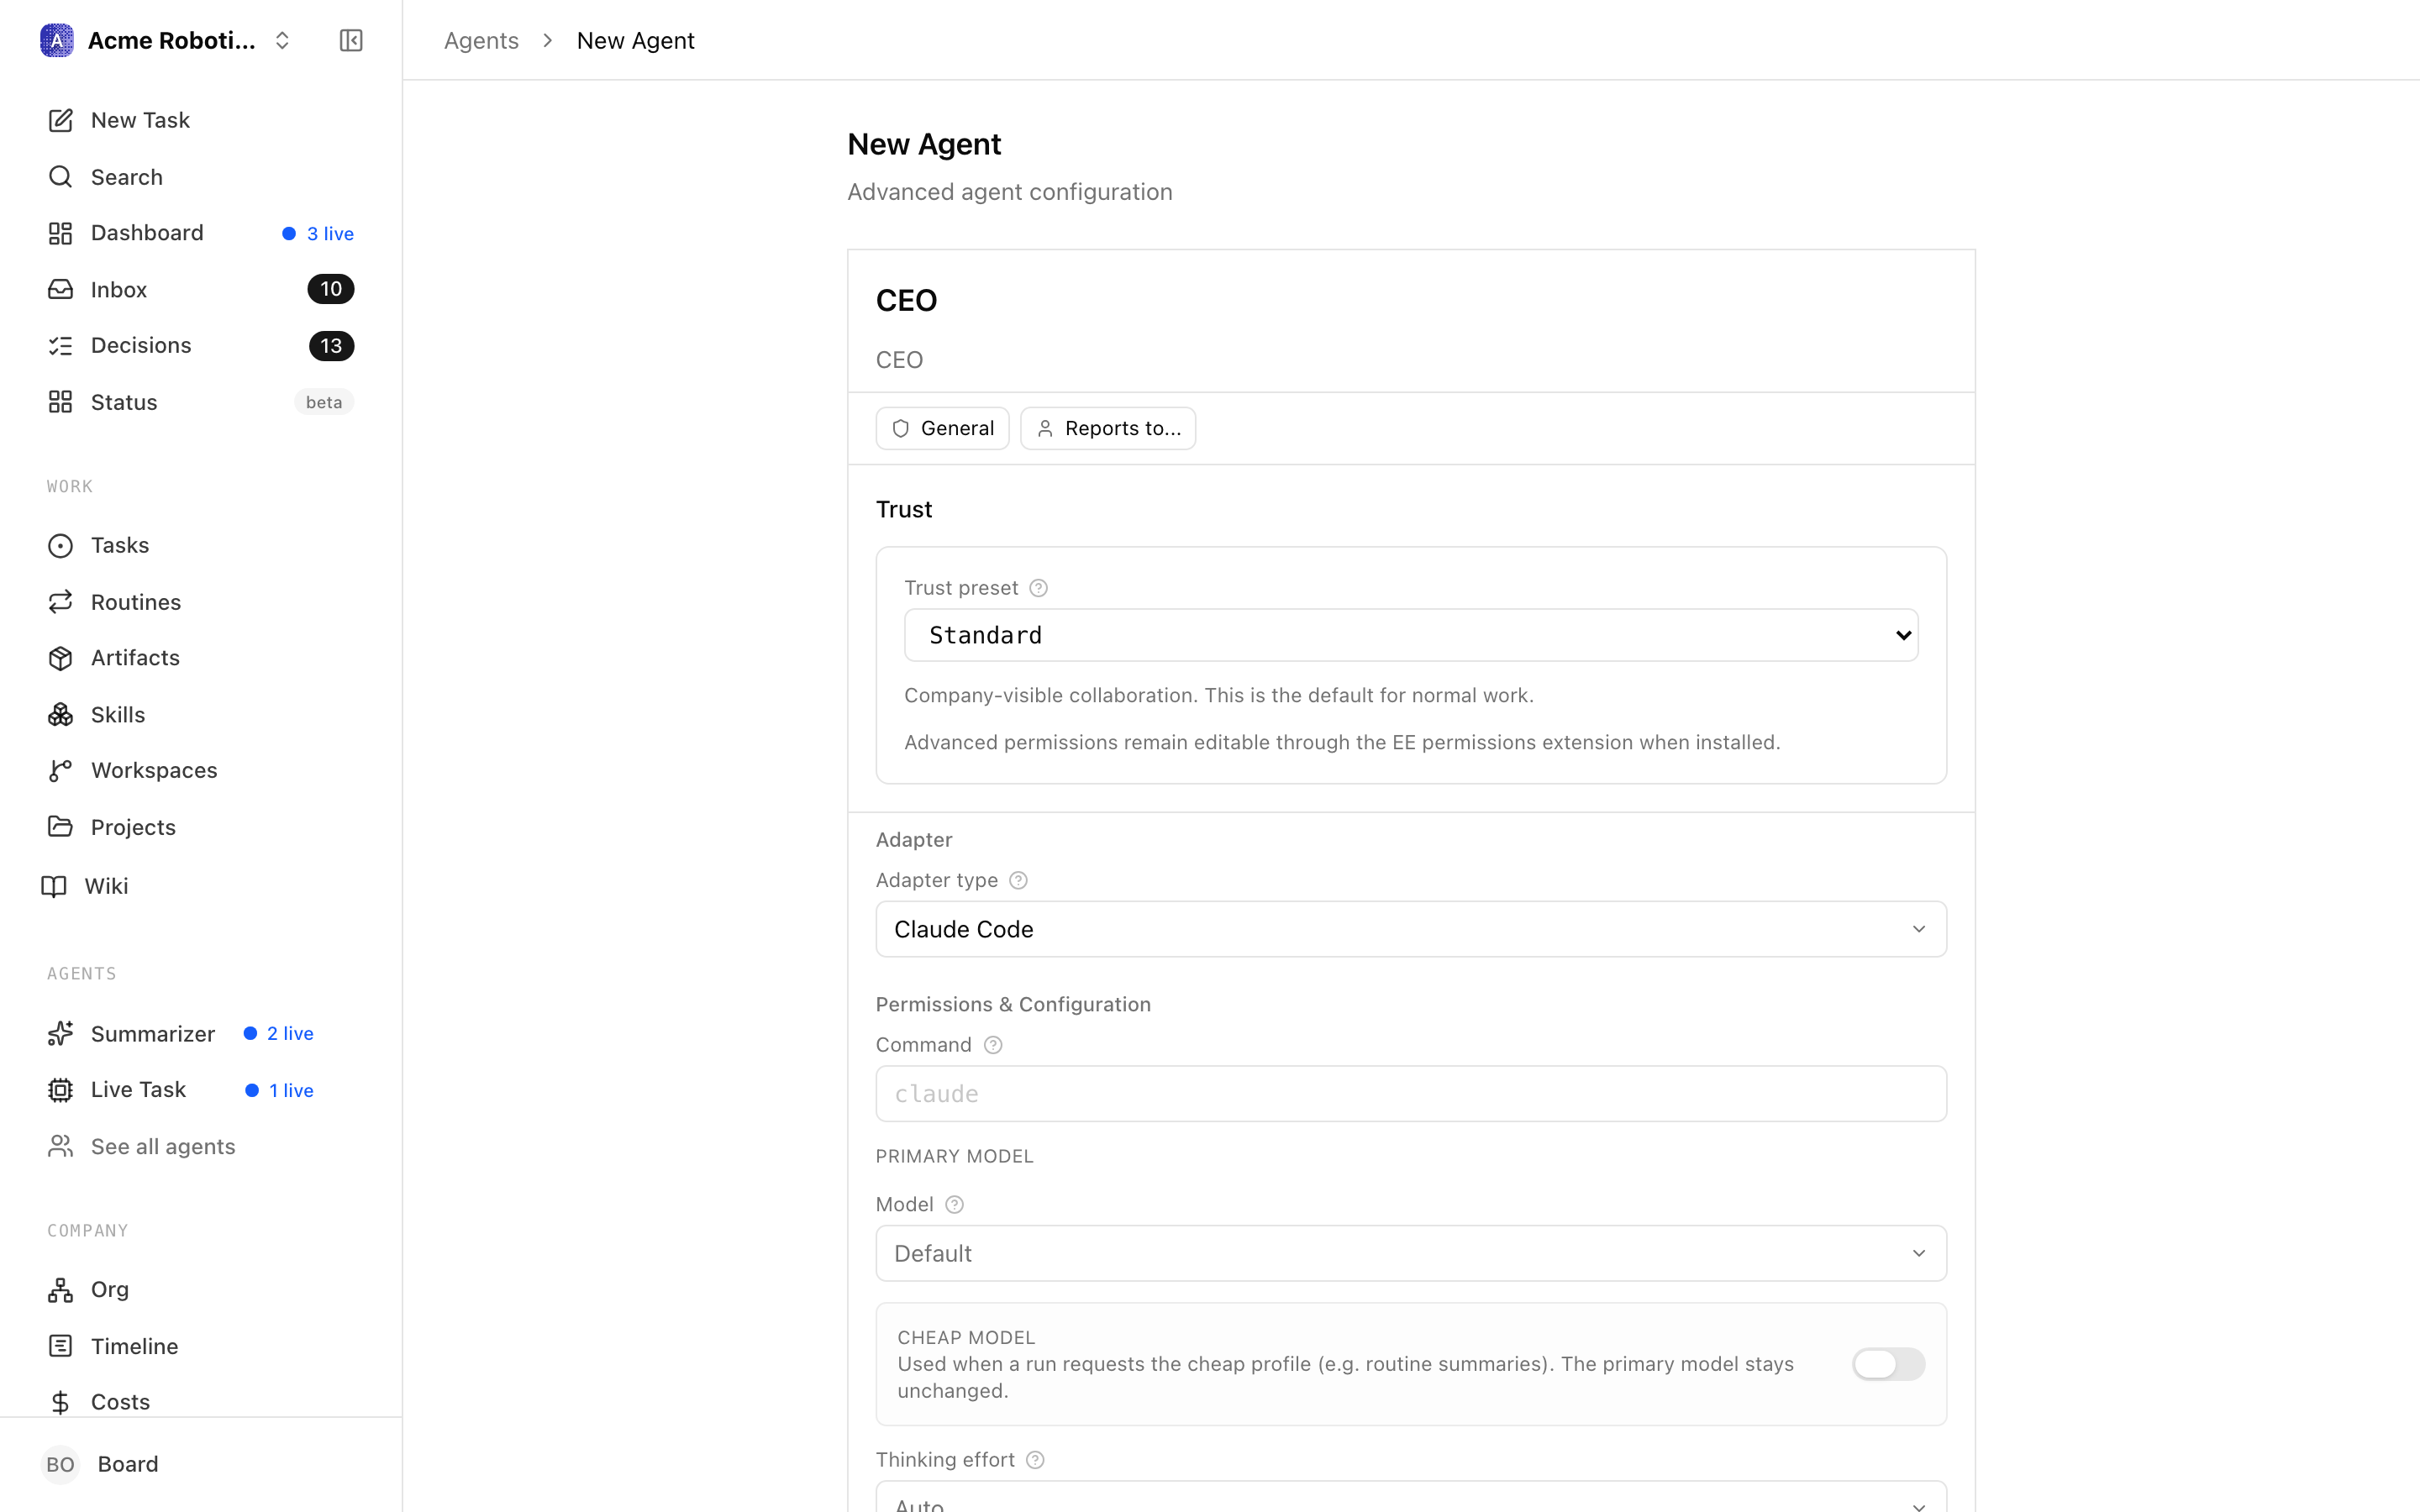The image size is (2420, 1512).
Task: Open the Board user profile
Action: click(x=200, y=1464)
